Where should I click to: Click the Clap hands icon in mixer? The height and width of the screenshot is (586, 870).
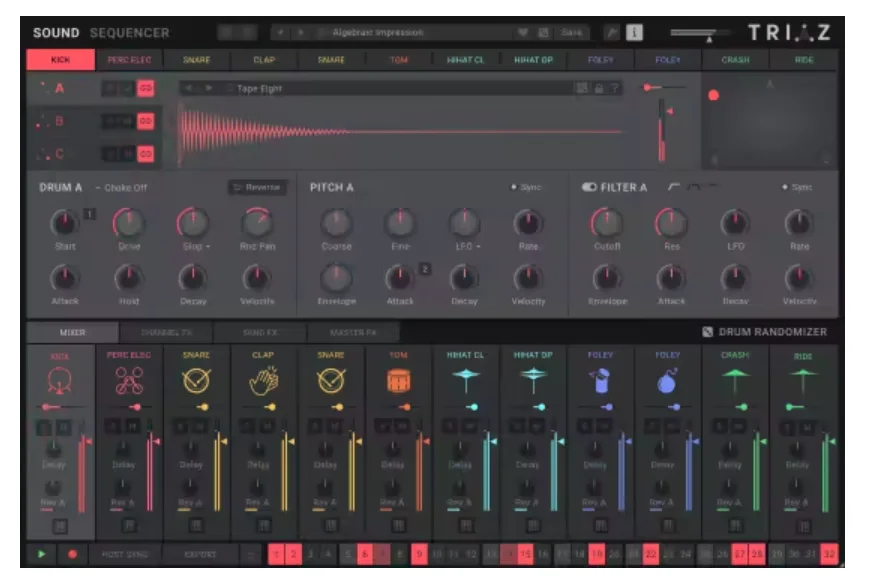264,381
